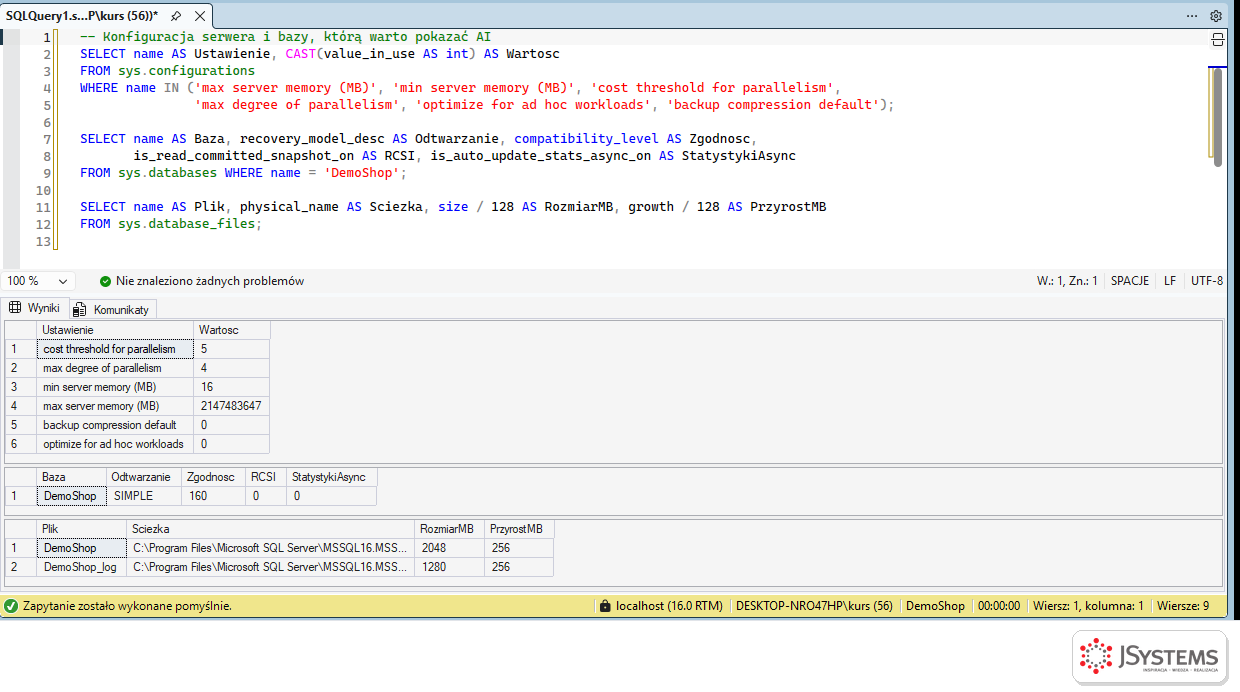Select the 'max degree of parallelism' cell
Image resolution: width=1240 pixels, height=692 pixels.
115,368
